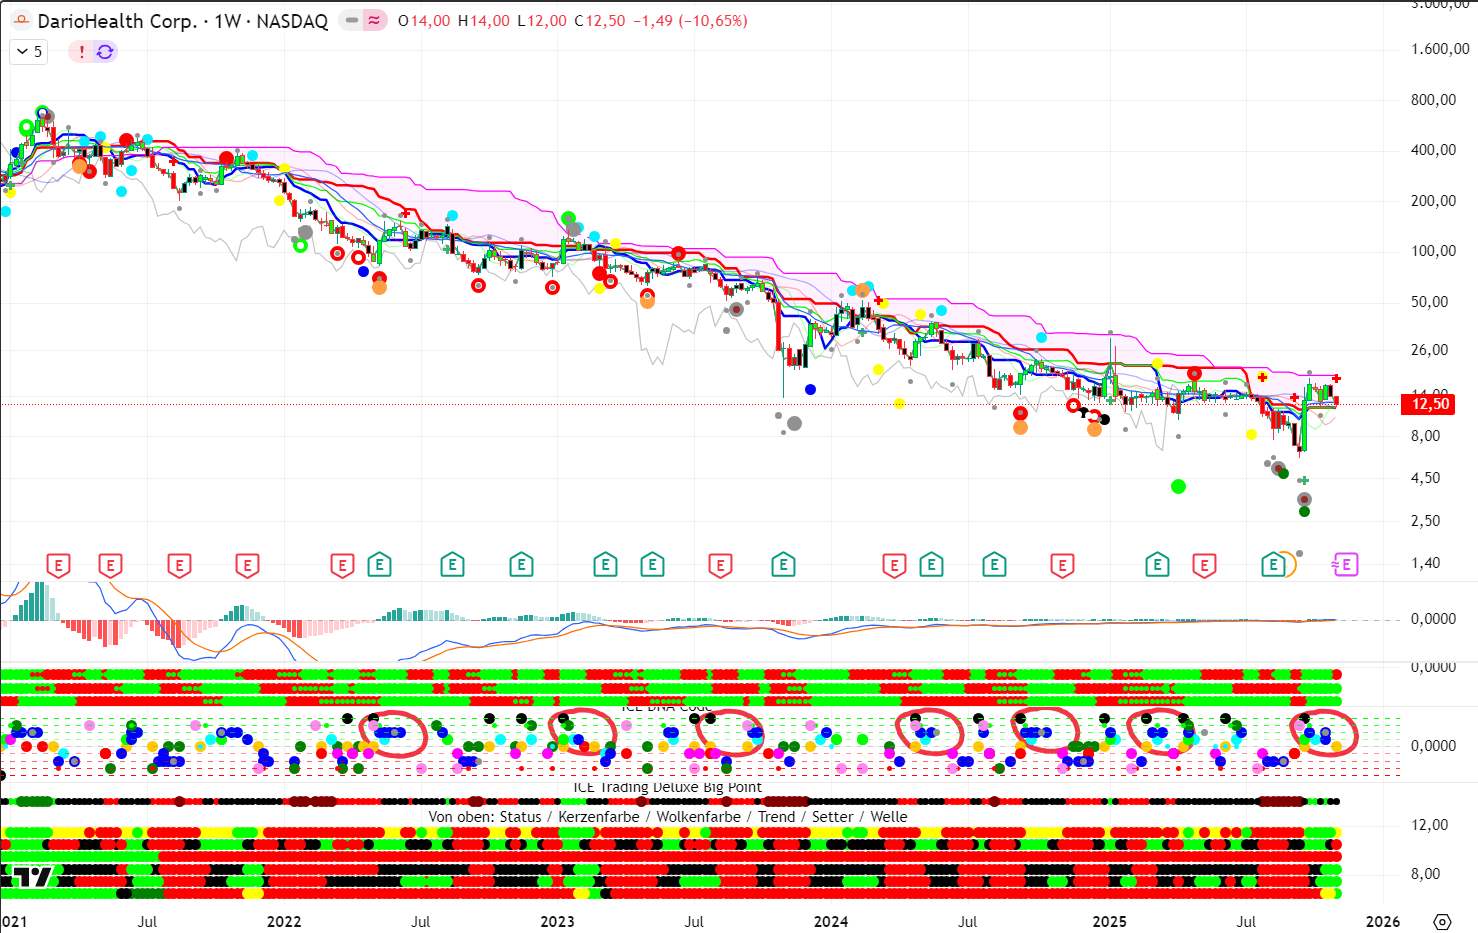Open the purple upcoming earnings marker
The width and height of the screenshot is (1478, 933).
(1345, 565)
